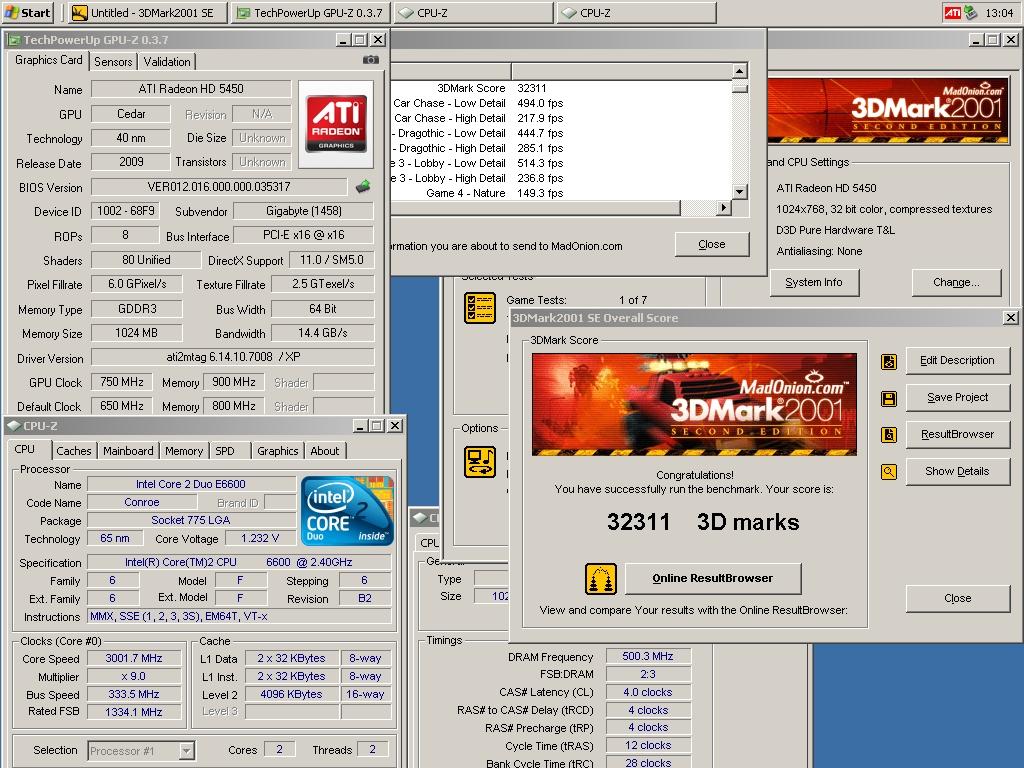The image size is (1024, 768).
Task: Click the GPU Name field ATI Radeon HD 5450
Action: [x=191, y=89]
